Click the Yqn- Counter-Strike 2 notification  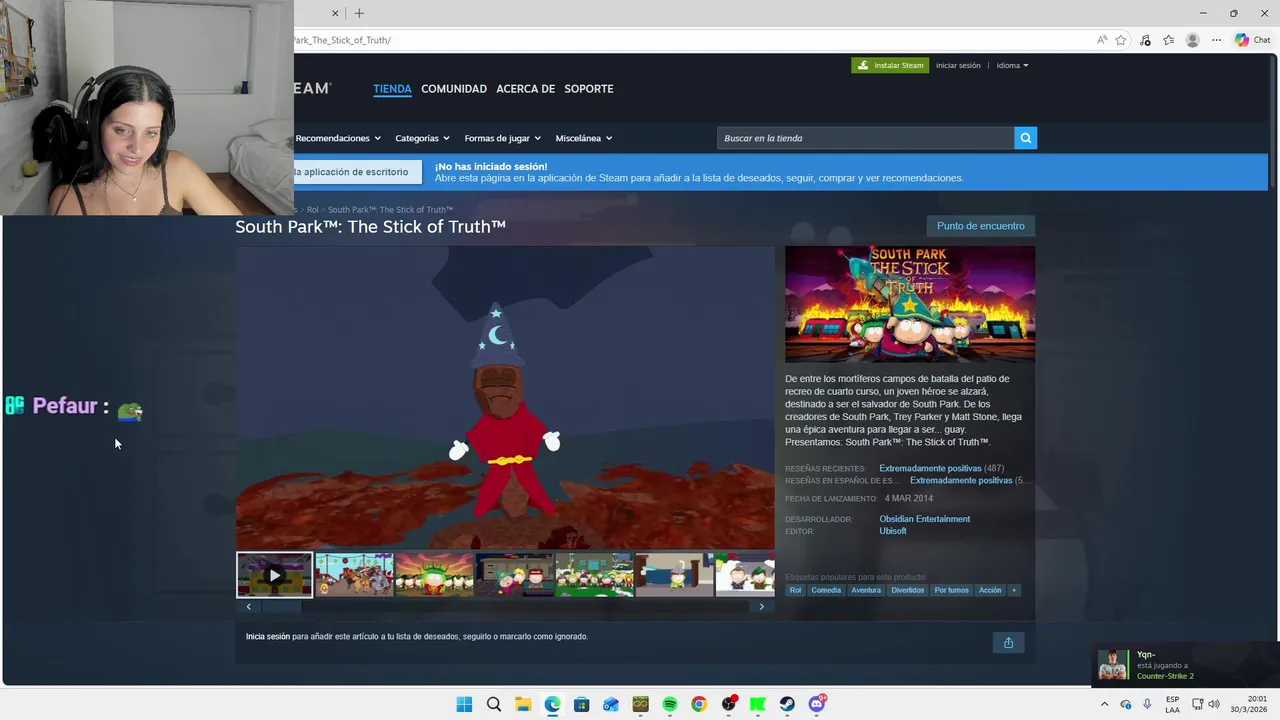click(x=1186, y=665)
